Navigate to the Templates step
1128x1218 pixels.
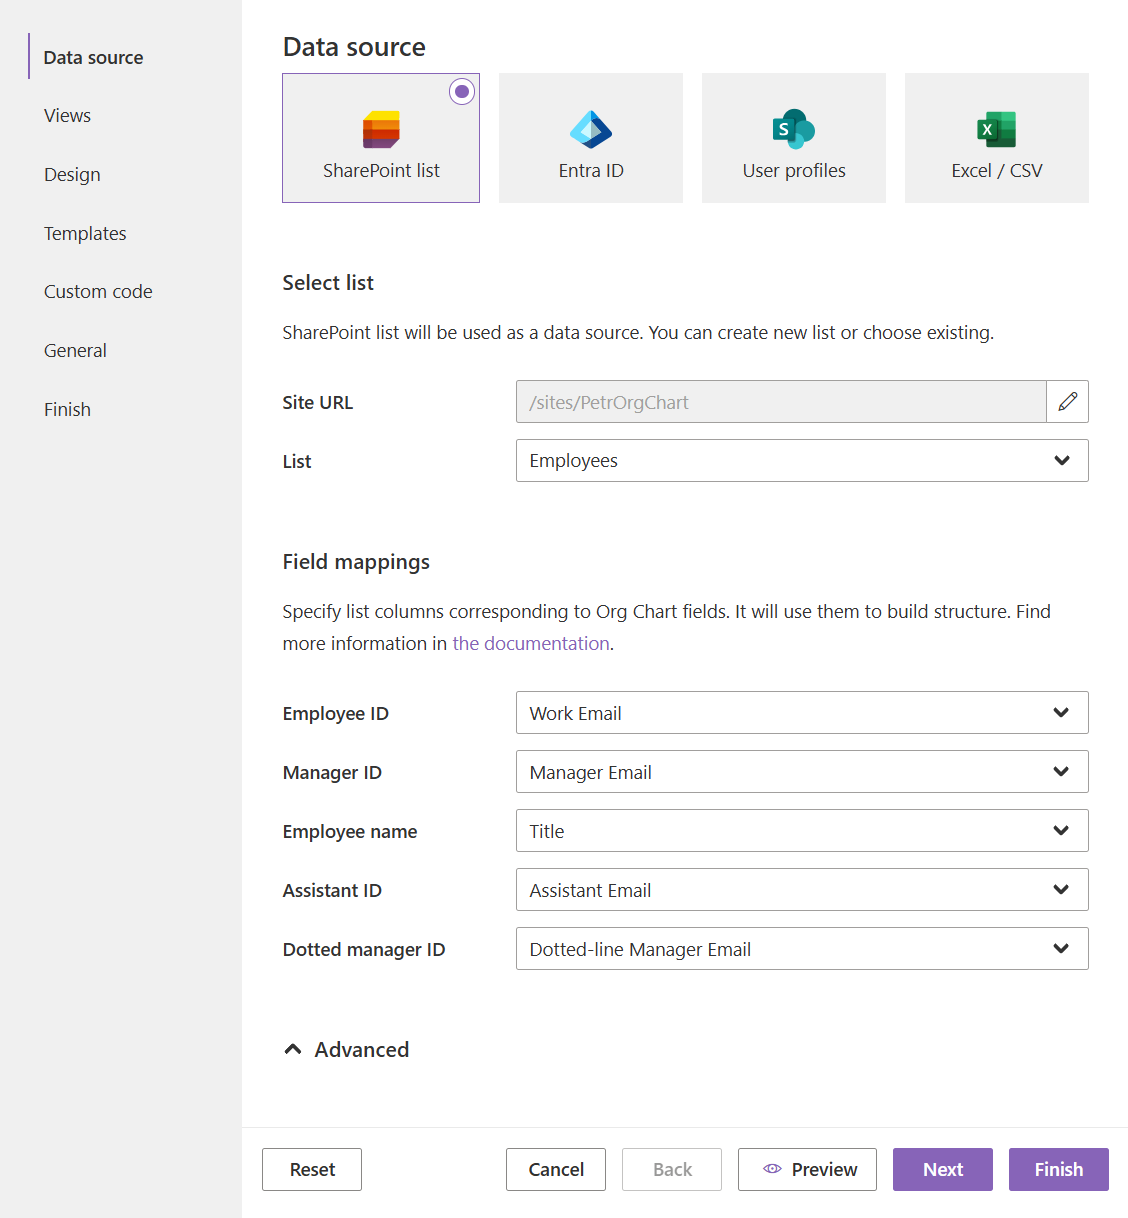click(85, 233)
